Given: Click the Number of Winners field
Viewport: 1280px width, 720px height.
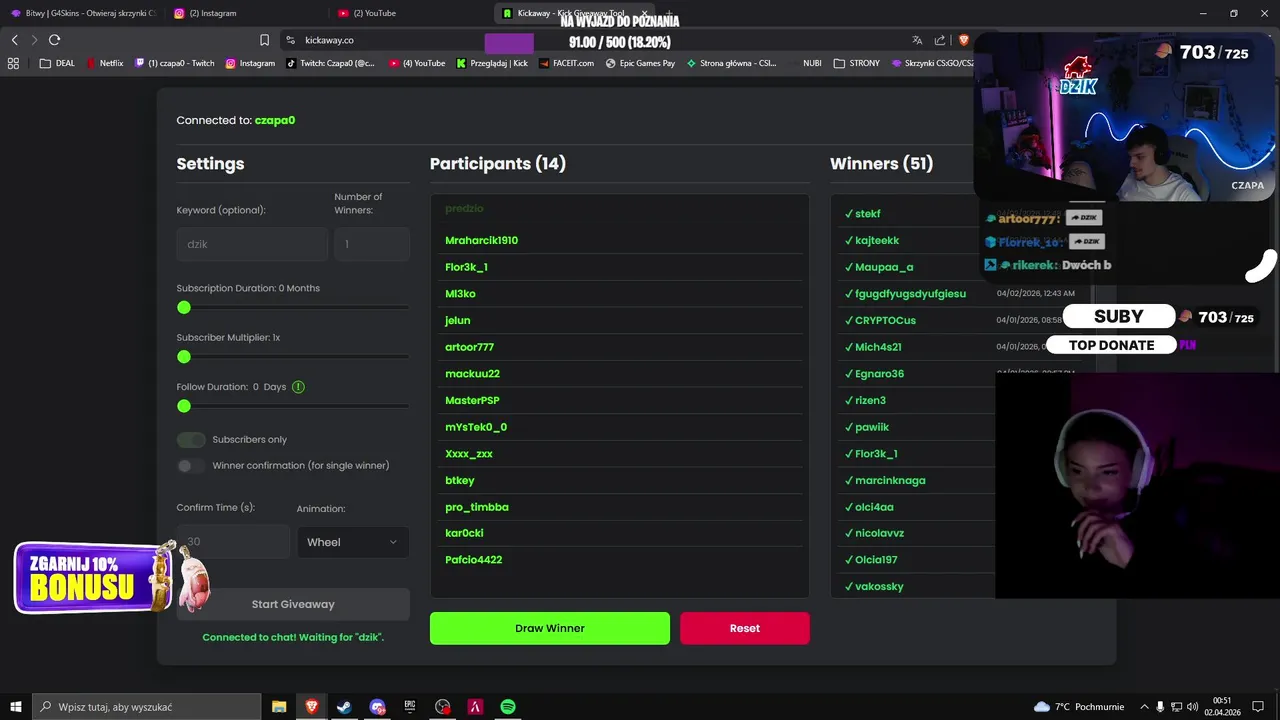Looking at the screenshot, I should coord(372,244).
